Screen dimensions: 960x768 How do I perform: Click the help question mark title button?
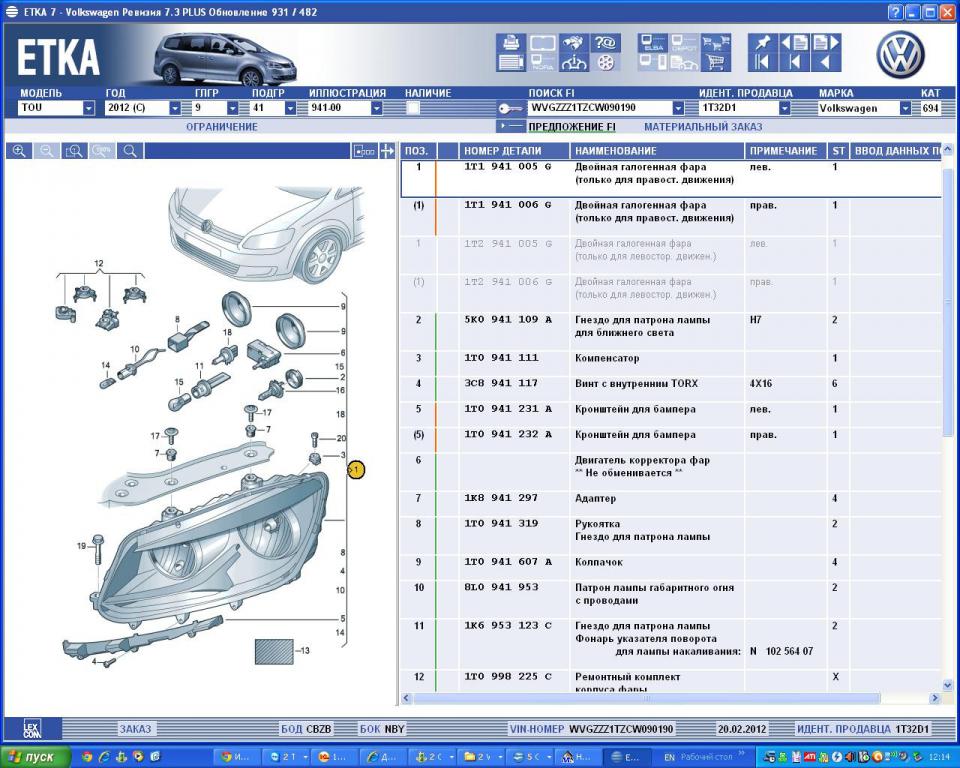pos(895,12)
